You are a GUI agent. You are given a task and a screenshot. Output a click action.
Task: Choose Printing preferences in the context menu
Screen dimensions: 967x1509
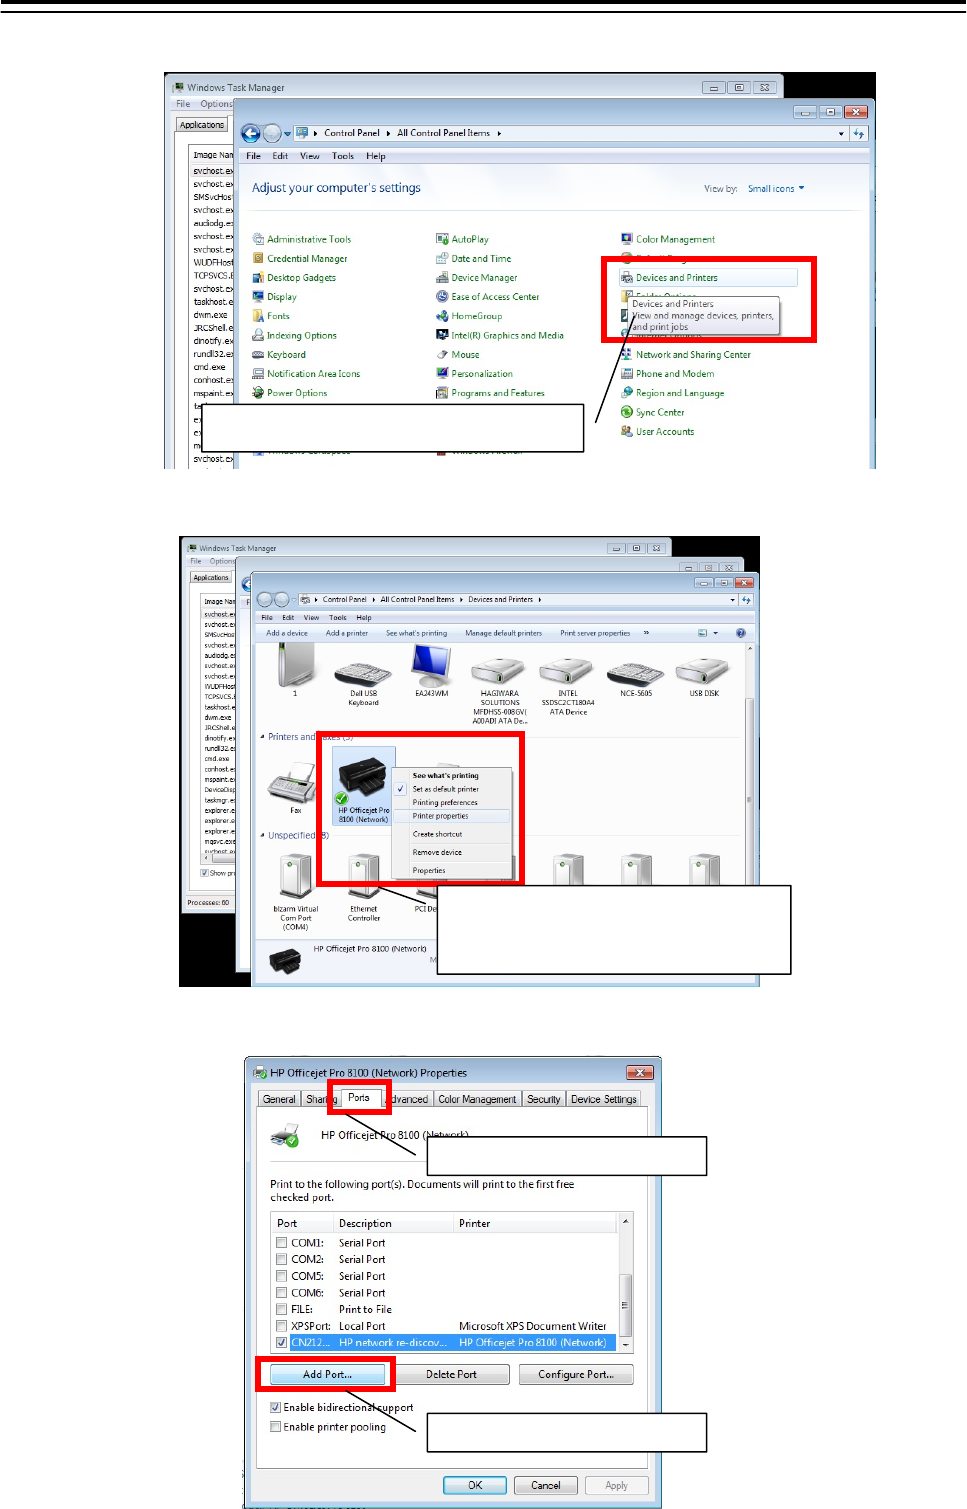click(x=454, y=802)
